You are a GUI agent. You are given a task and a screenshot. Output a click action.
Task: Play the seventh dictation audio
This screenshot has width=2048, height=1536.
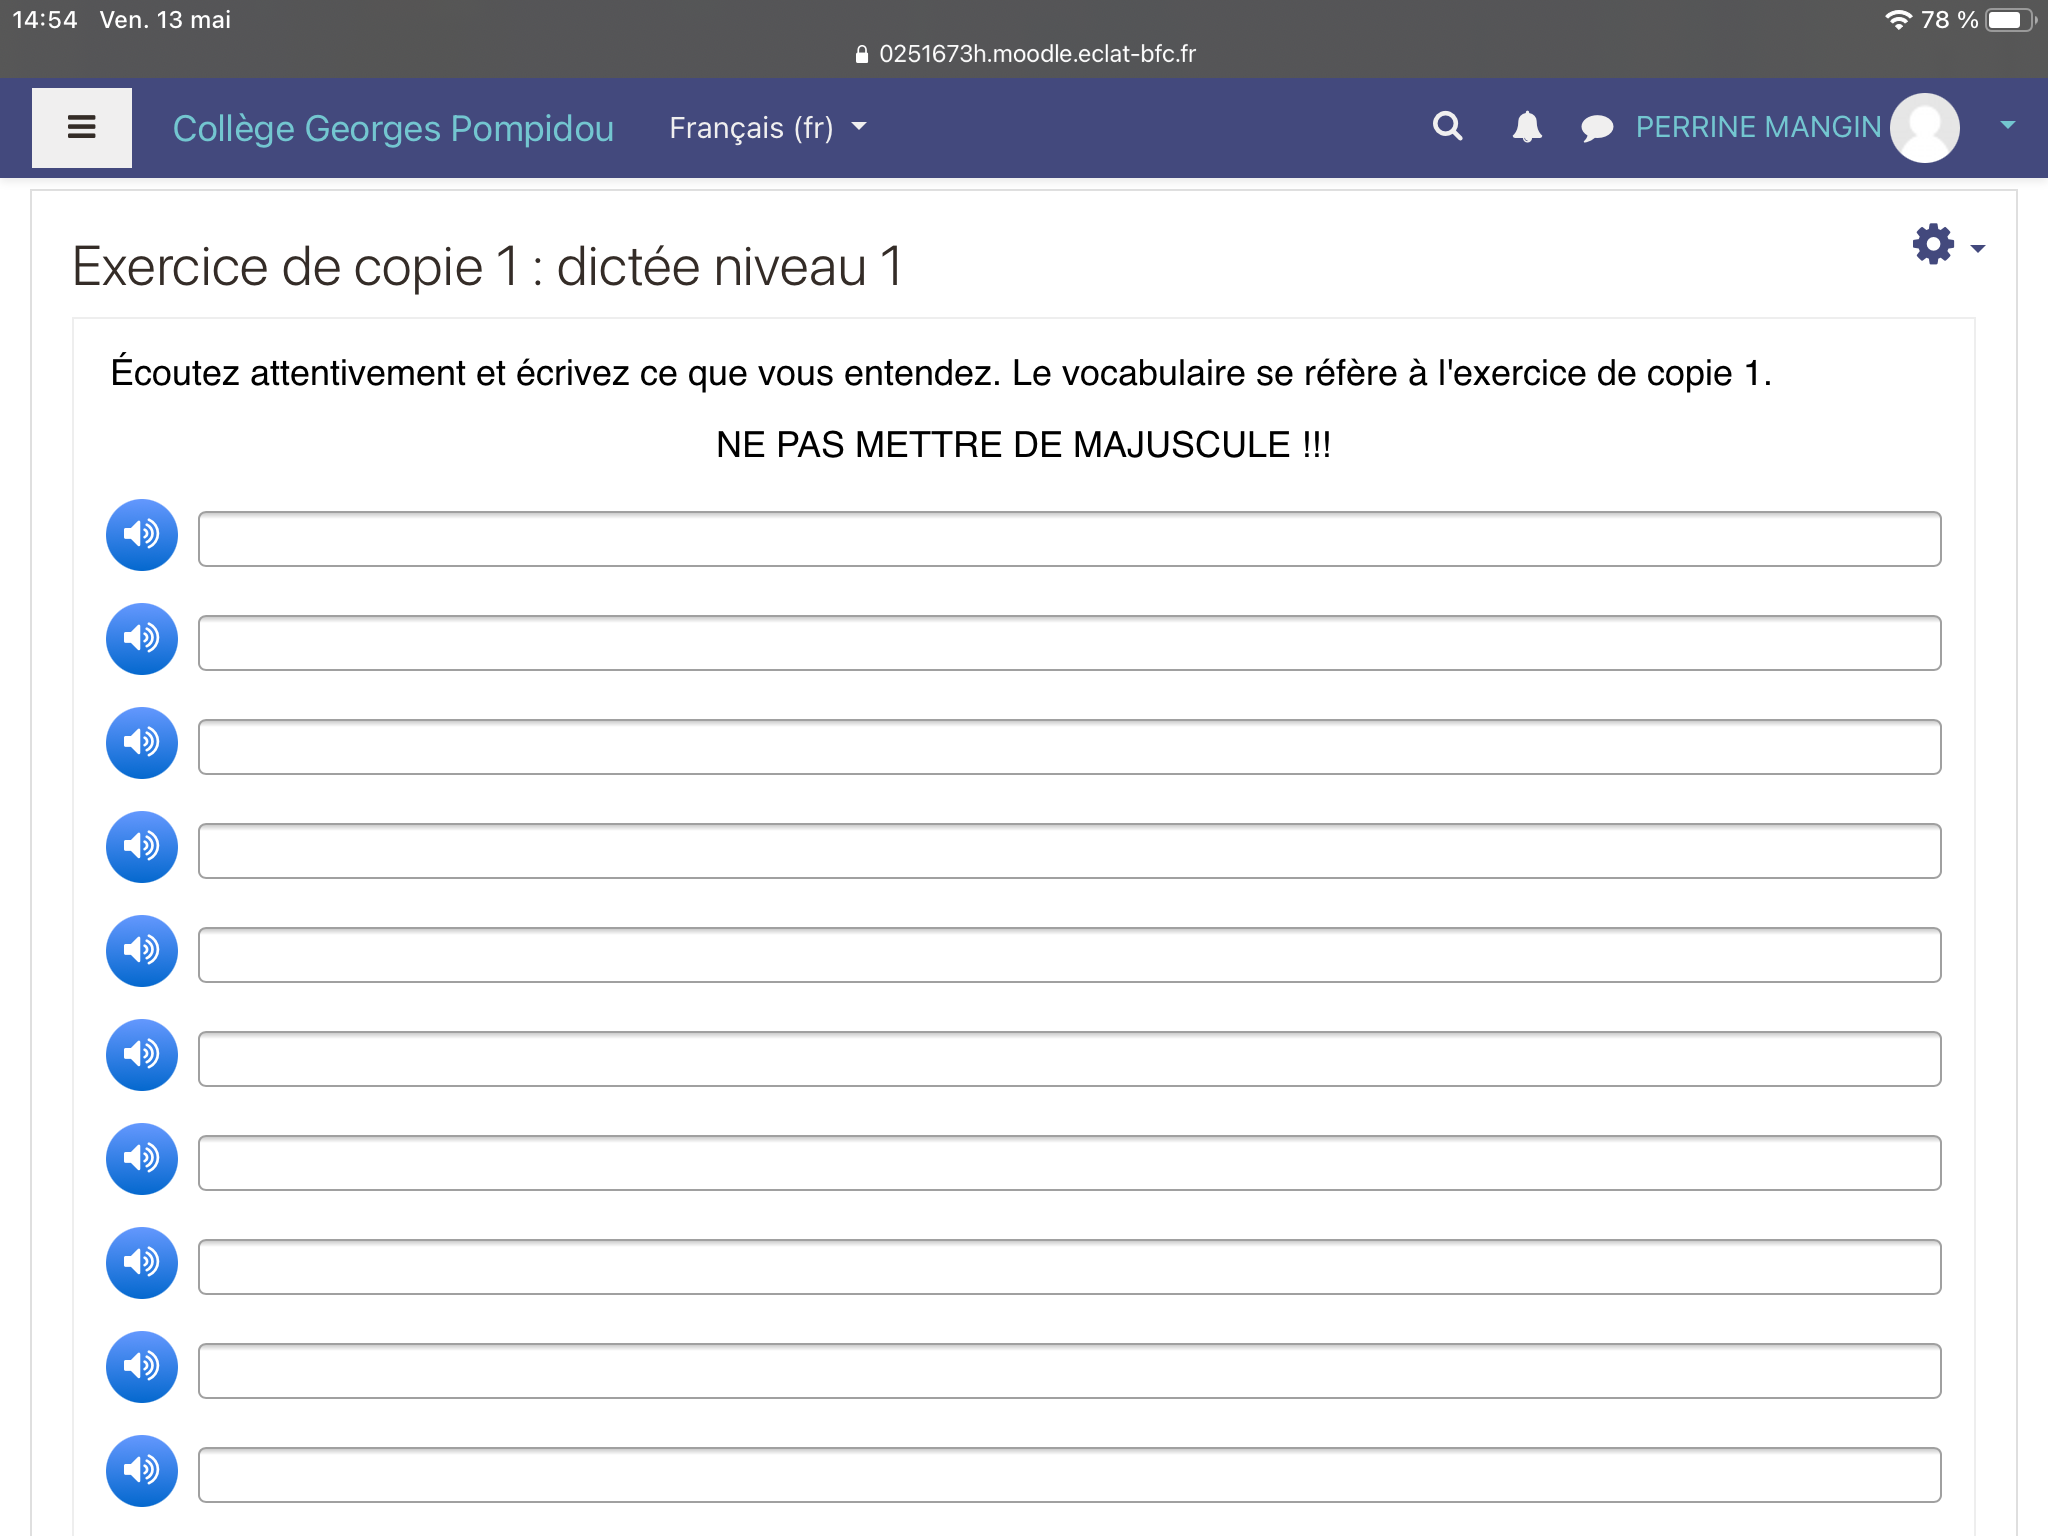142,1159
